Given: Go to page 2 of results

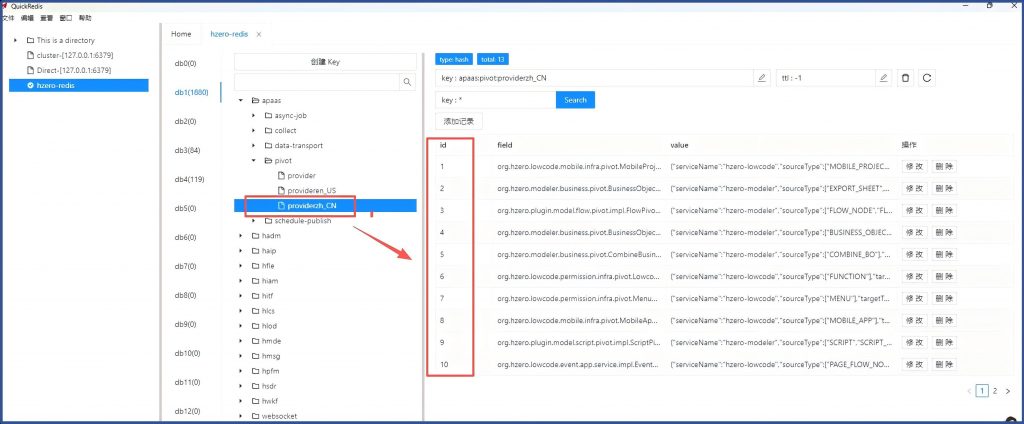Looking at the screenshot, I should click(994, 391).
